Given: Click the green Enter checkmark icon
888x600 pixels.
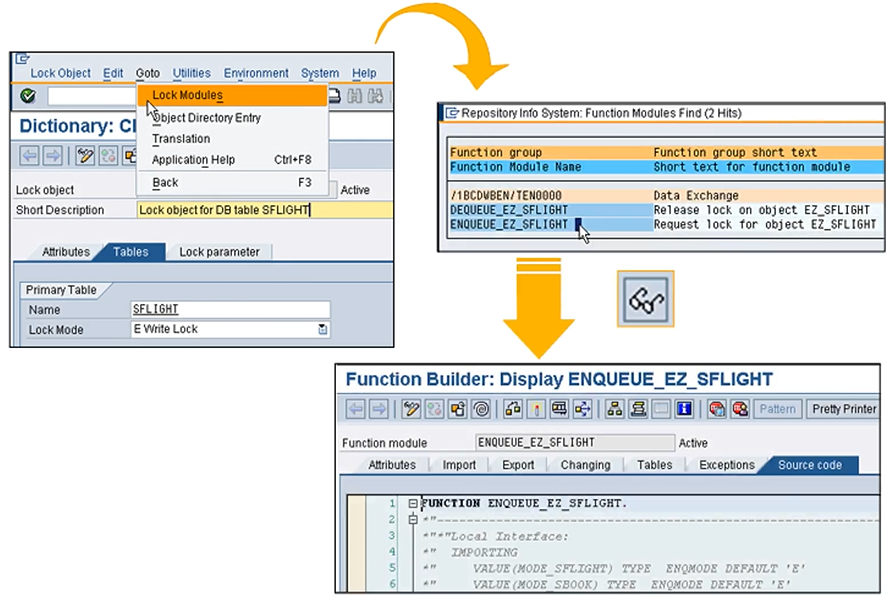Looking at the screenshot, I should point(28,96).
